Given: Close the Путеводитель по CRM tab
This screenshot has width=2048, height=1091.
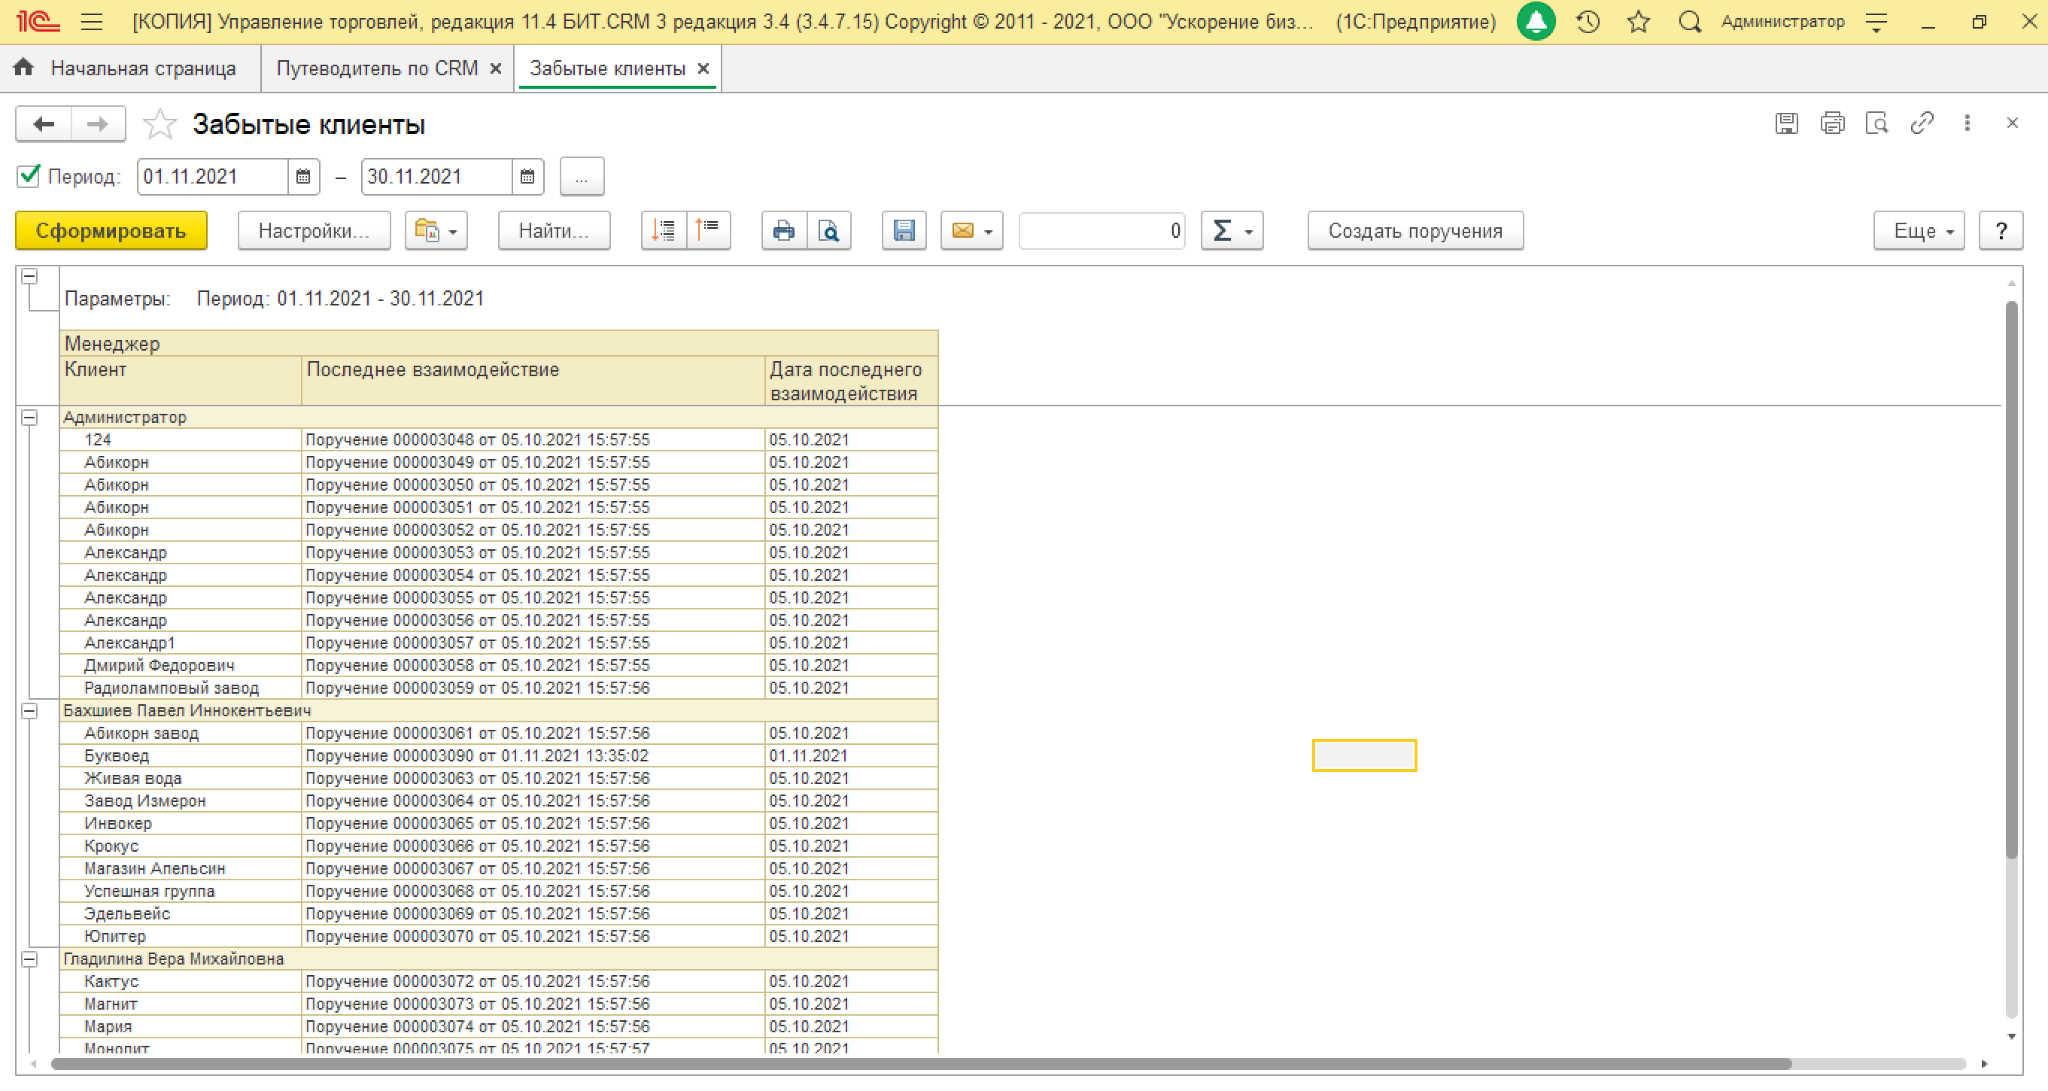Looking at the screenshot, I should click(x=496, y=69).
